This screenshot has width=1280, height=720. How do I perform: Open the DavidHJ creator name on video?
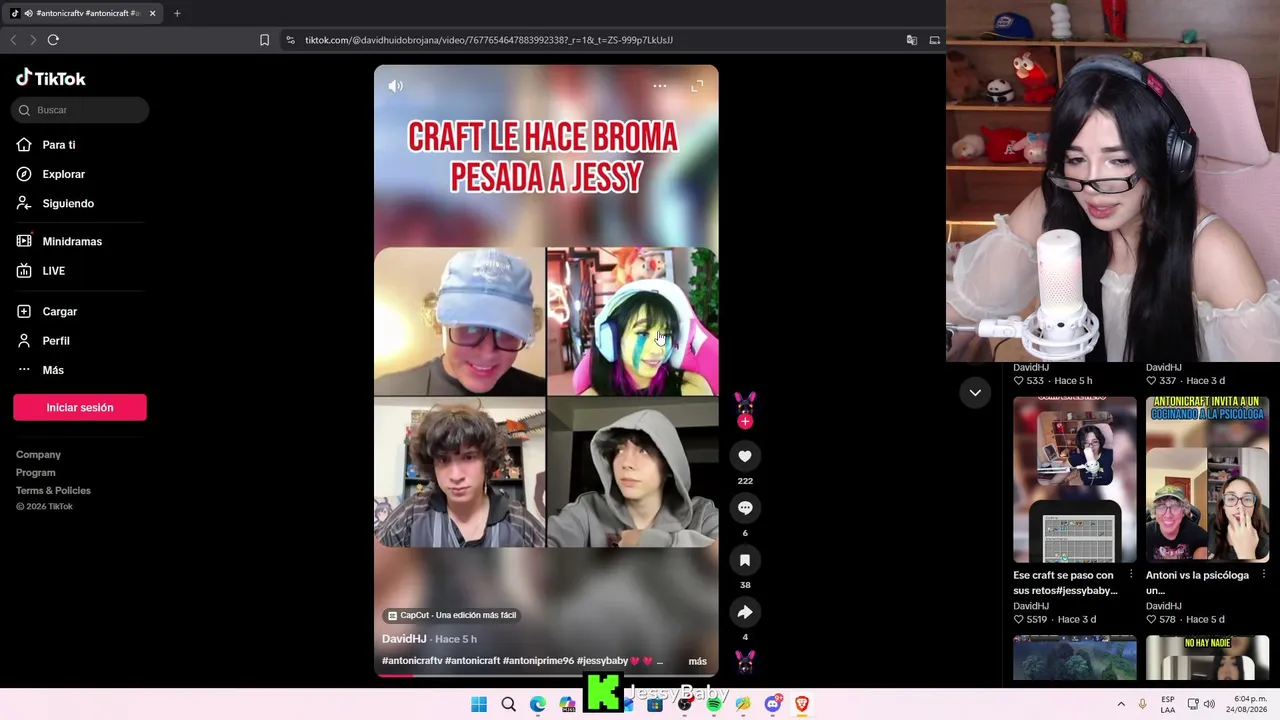pyautogui.click(x=404, y=639)
